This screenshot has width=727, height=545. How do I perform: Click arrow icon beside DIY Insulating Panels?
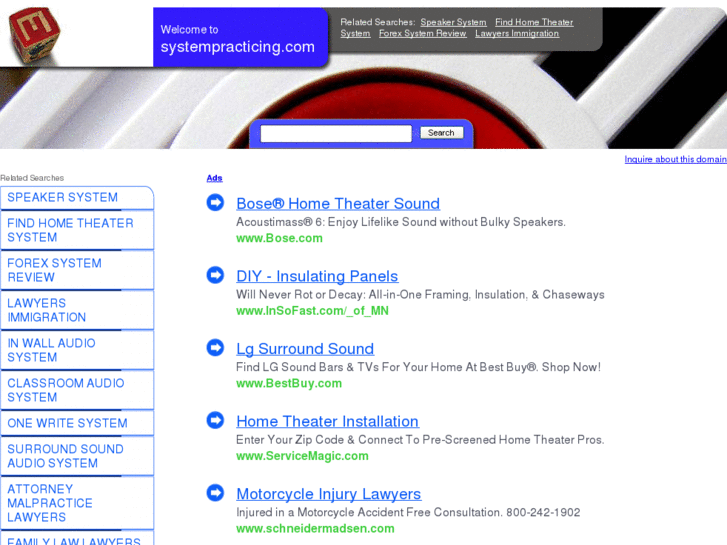215,275
